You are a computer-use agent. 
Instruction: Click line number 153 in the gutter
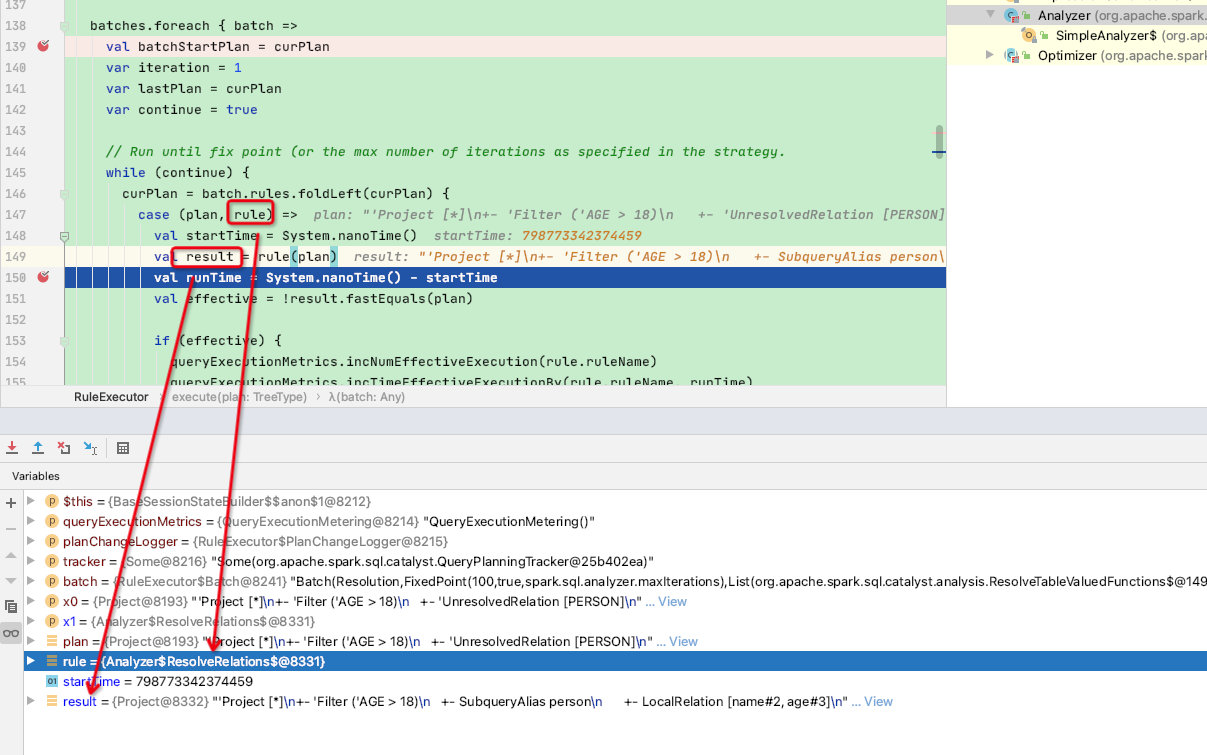coord(15,341)
